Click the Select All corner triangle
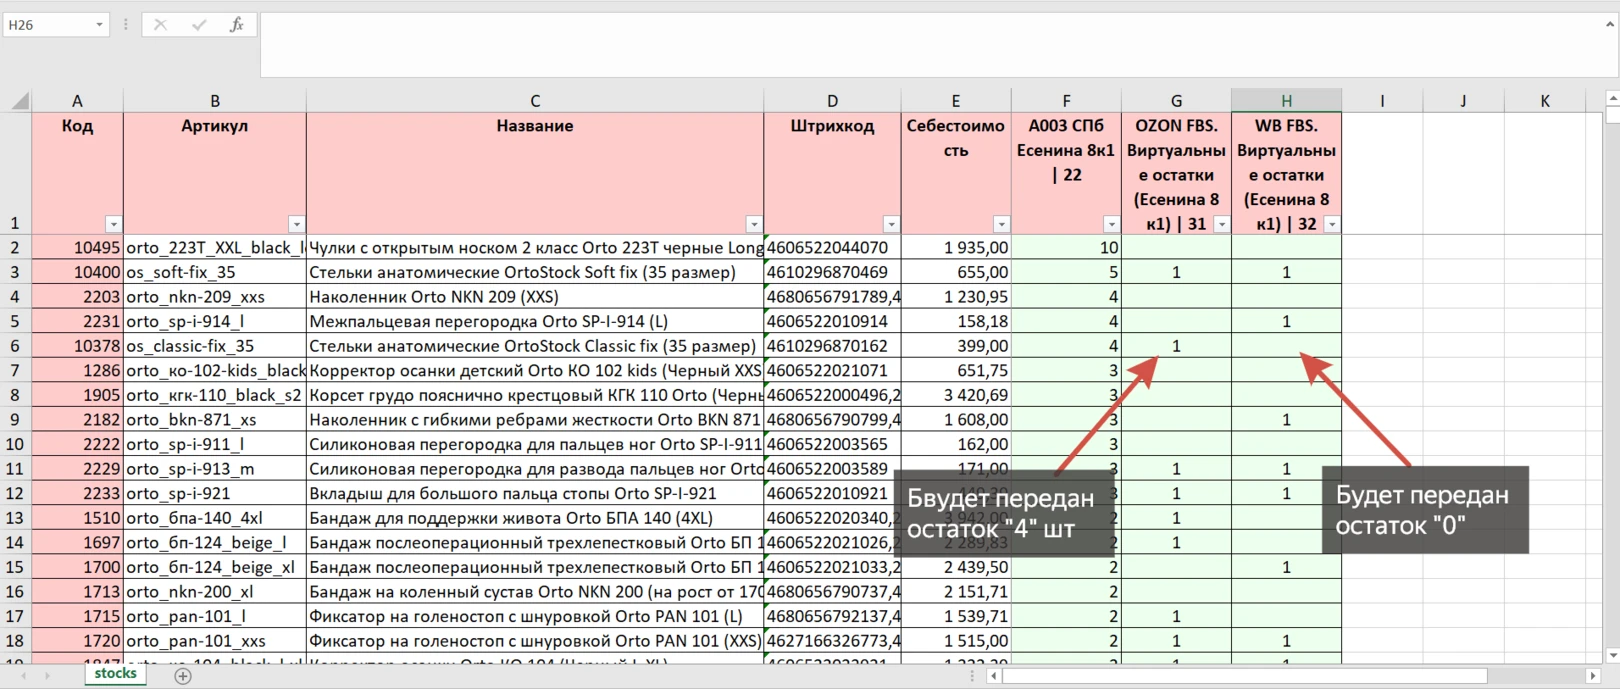The height and width of the screenshot is (689, 1620). pyautogui.click(x=19, y=101)
